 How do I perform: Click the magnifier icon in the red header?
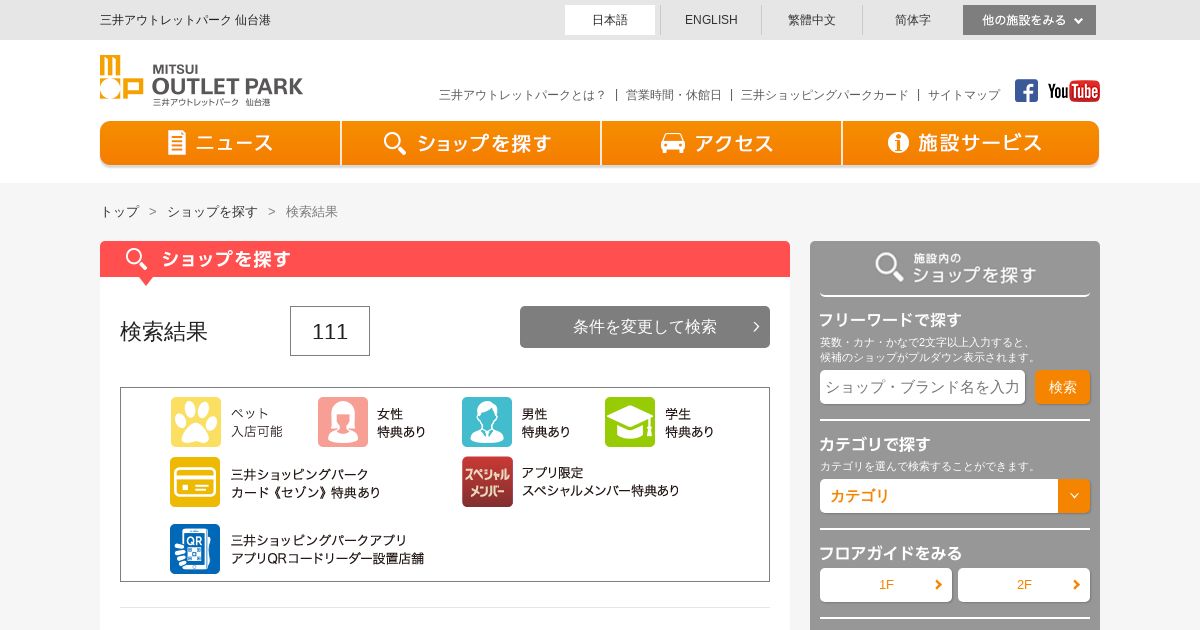click(136, 259)
